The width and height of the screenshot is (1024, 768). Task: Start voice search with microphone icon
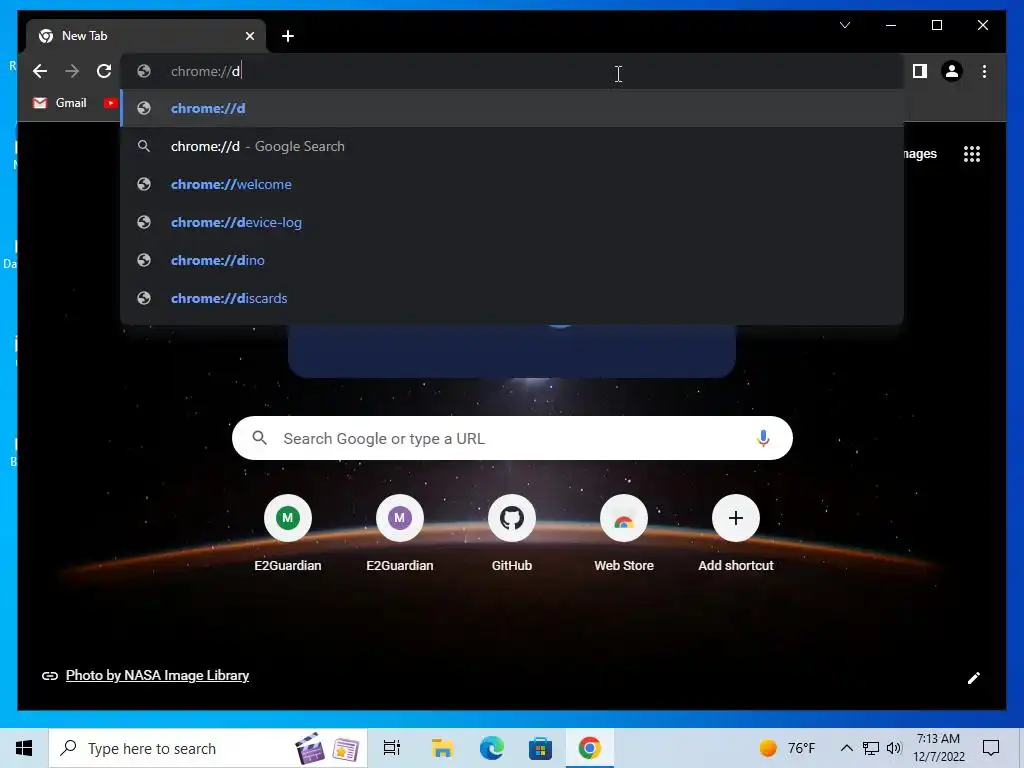pos(763,438)
